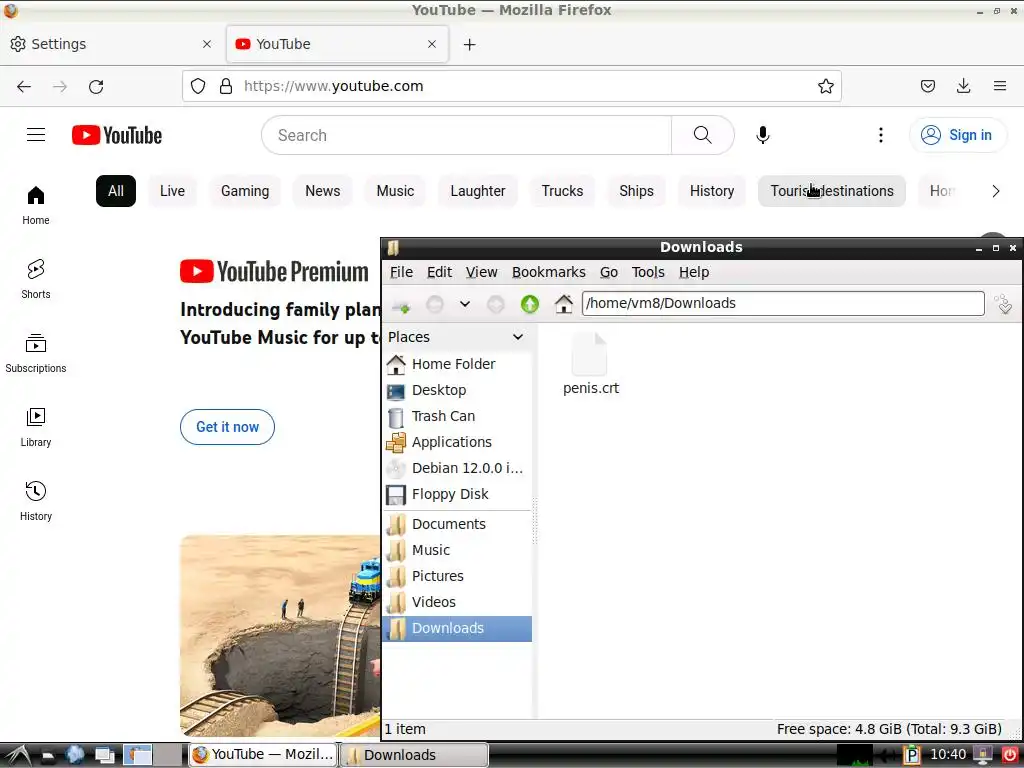Select the Music filter chip
The width and height of the screenshot is (1024, 768).
(x=395, y=191)
